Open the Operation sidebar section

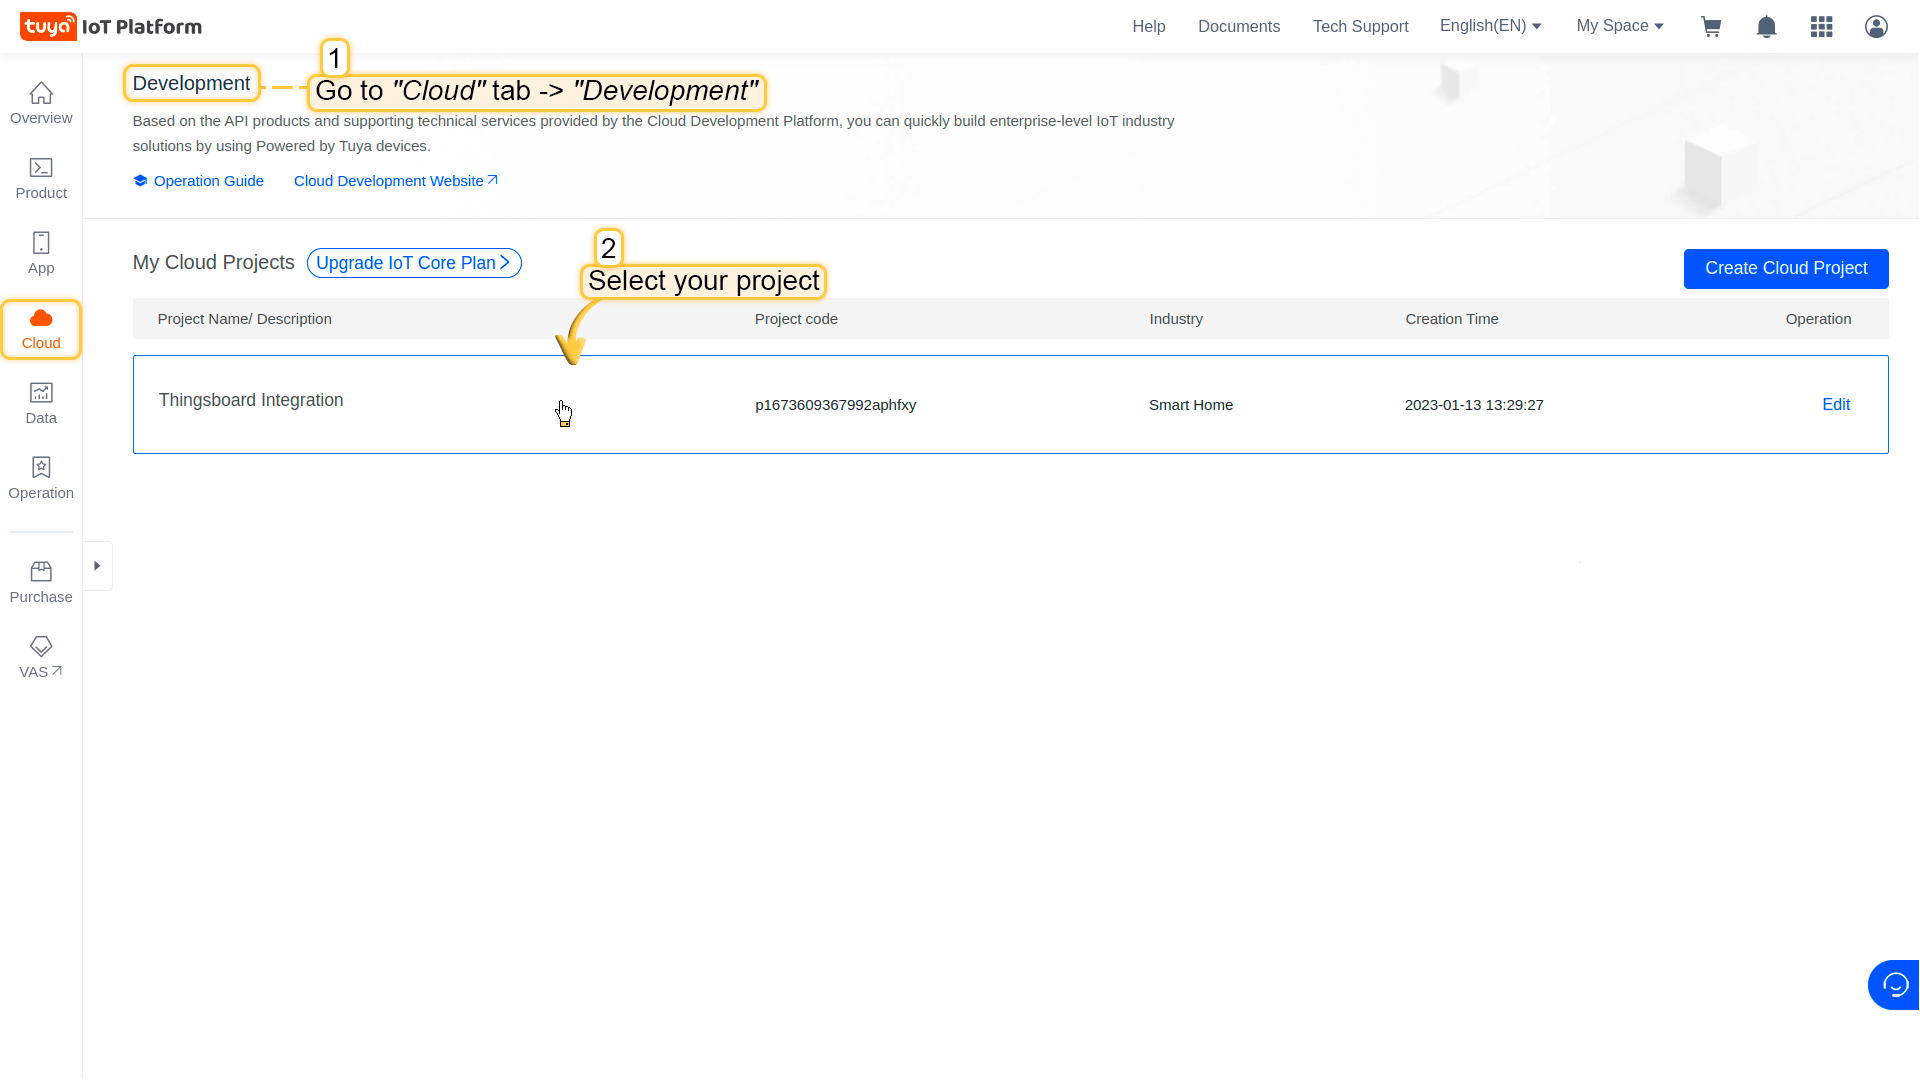tap(41, 478)
